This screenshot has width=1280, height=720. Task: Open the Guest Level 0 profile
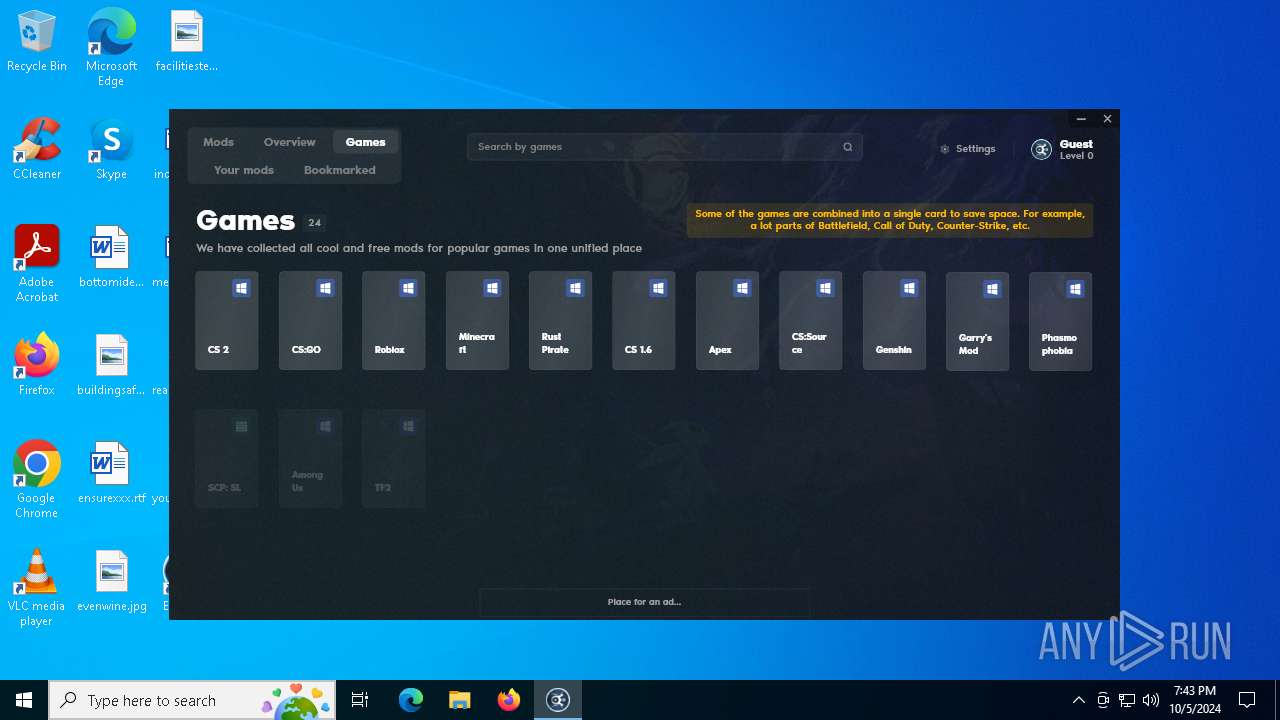click(1062, 149)
